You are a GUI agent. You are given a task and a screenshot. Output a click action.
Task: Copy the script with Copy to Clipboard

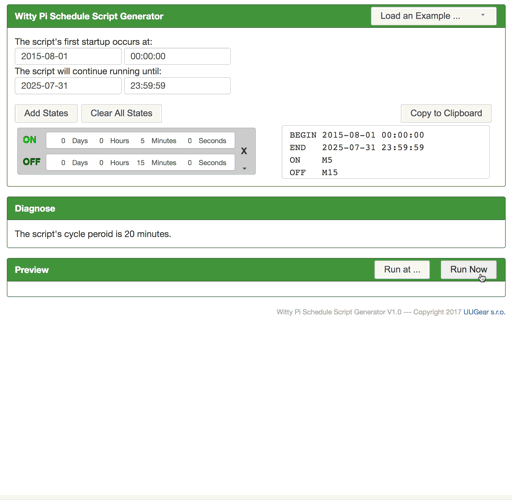[446, 113]
